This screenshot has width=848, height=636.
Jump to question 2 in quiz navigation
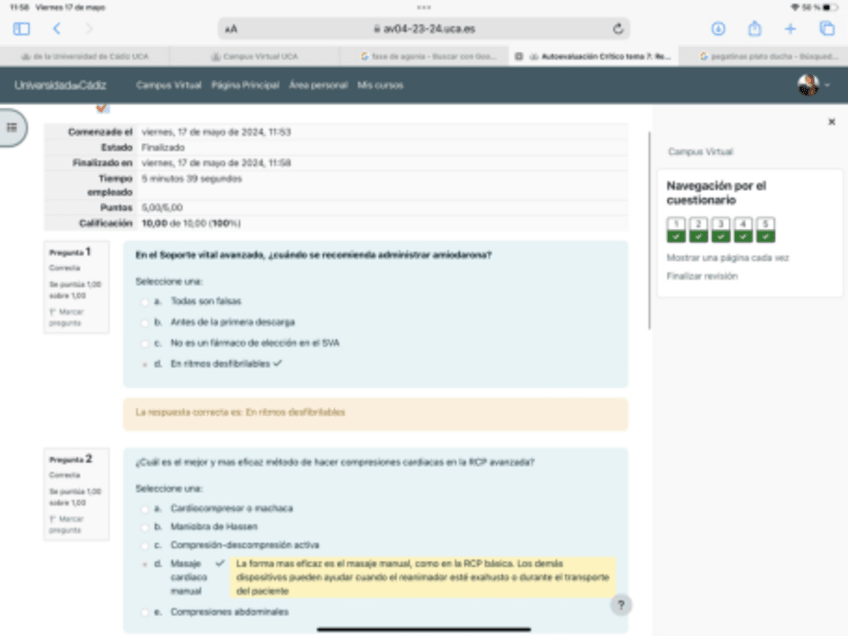coord(698,230)
